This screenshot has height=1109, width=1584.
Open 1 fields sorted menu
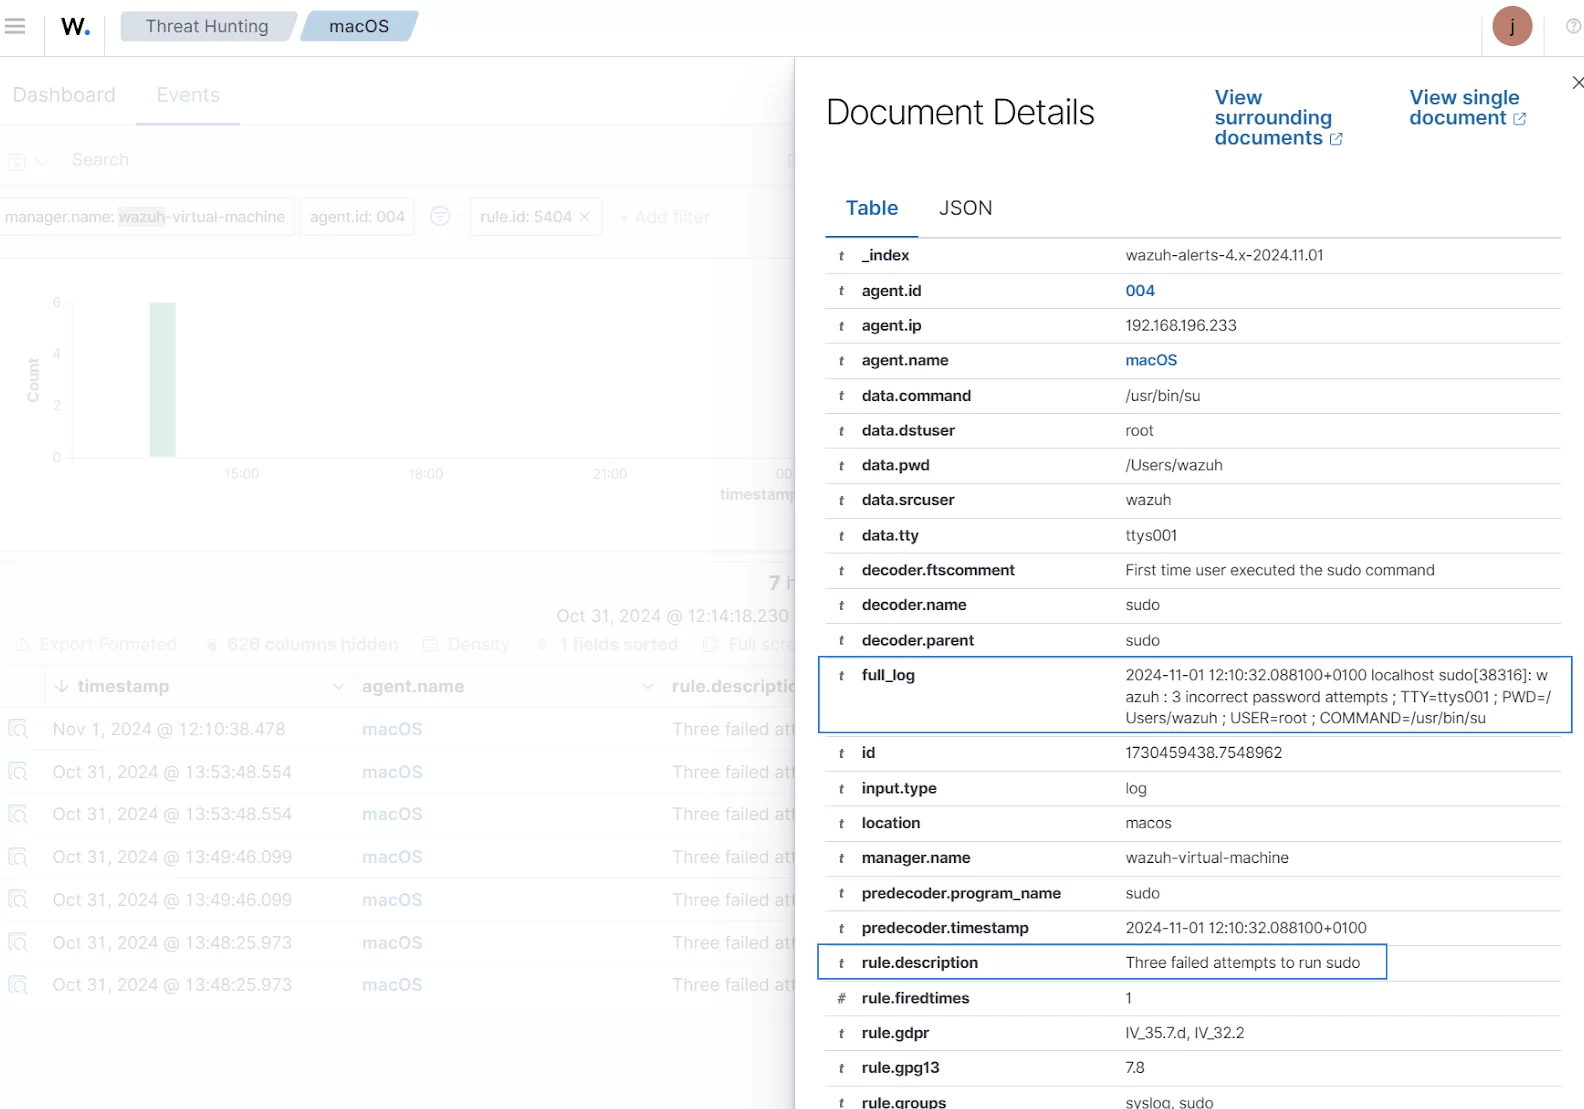point(608,644)
